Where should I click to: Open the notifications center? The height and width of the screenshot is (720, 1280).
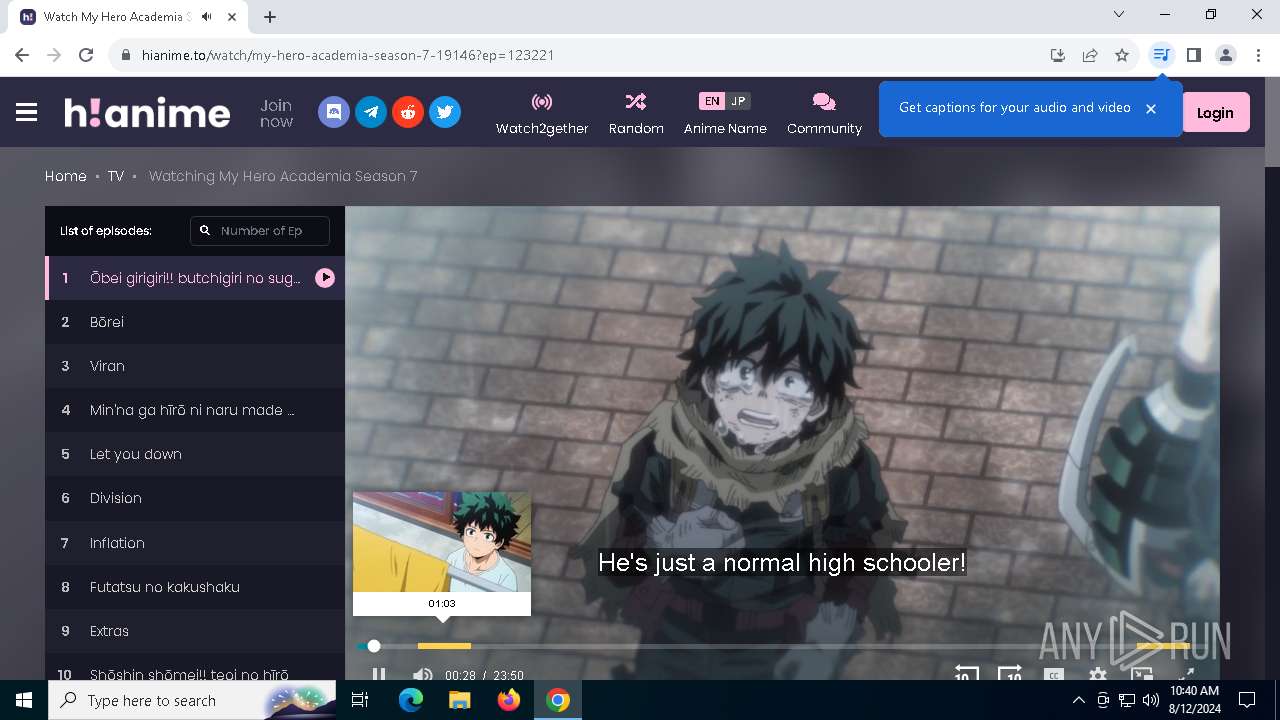click(1247, 700)
